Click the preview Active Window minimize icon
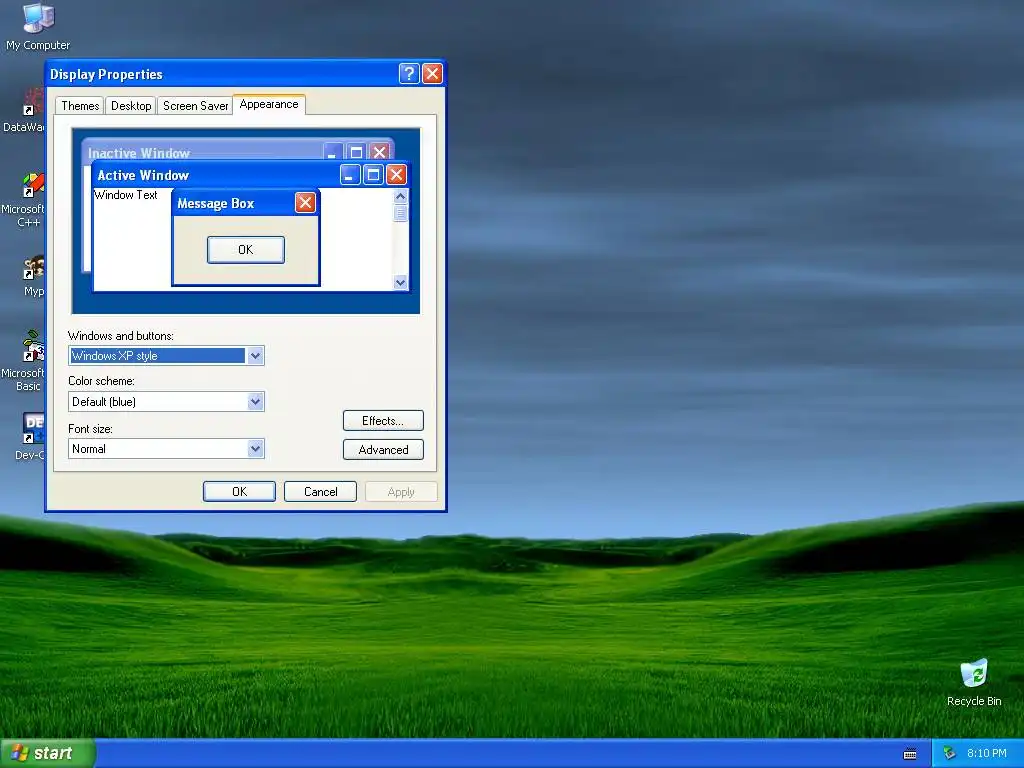The width and height of the screenshot is (1024, 768). 350,174
